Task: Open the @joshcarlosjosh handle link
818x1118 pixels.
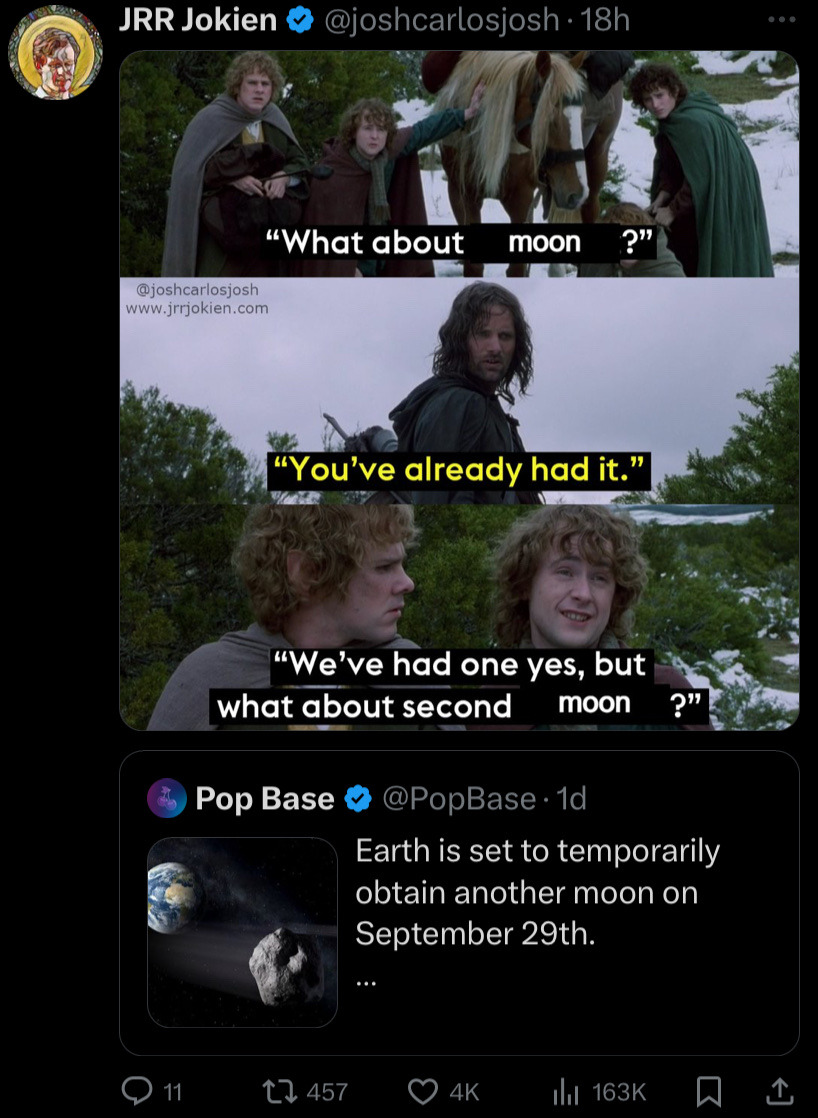Action: coord(441,20)
